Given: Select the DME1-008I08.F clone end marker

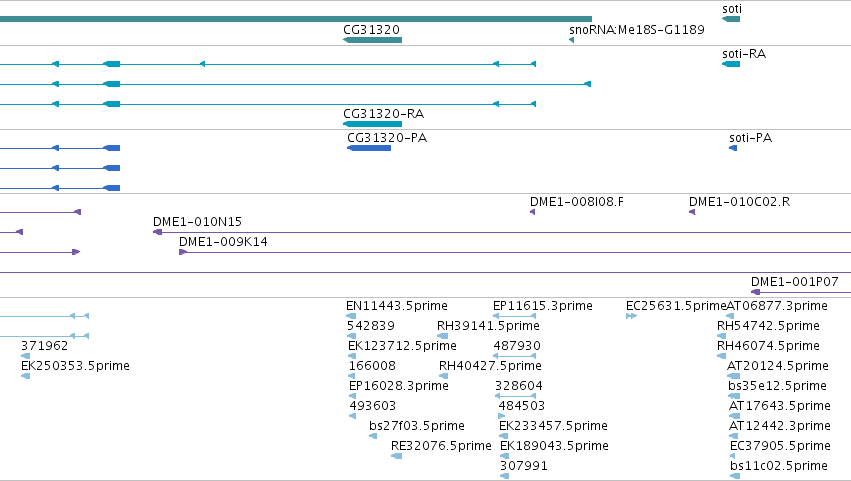Looking at the screenshot, I should (x=532, y=212).
